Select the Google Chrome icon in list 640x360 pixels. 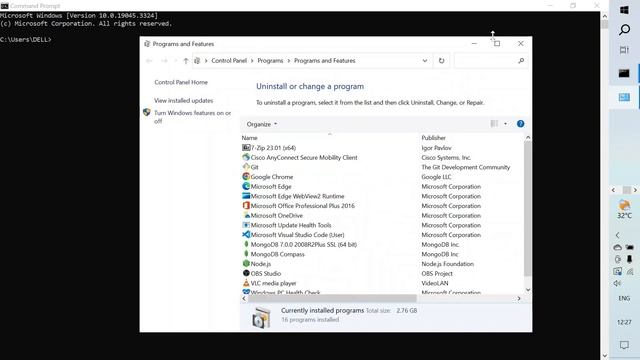coord(246,177)
